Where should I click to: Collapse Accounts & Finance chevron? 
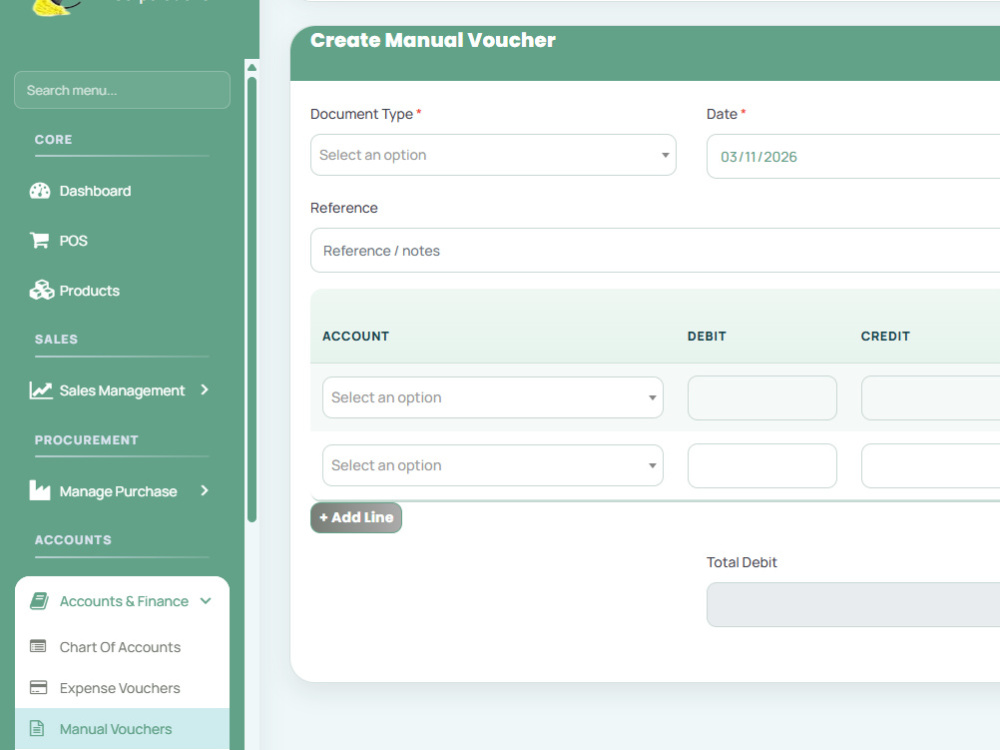pyautogui.click(x=205, y=601)
